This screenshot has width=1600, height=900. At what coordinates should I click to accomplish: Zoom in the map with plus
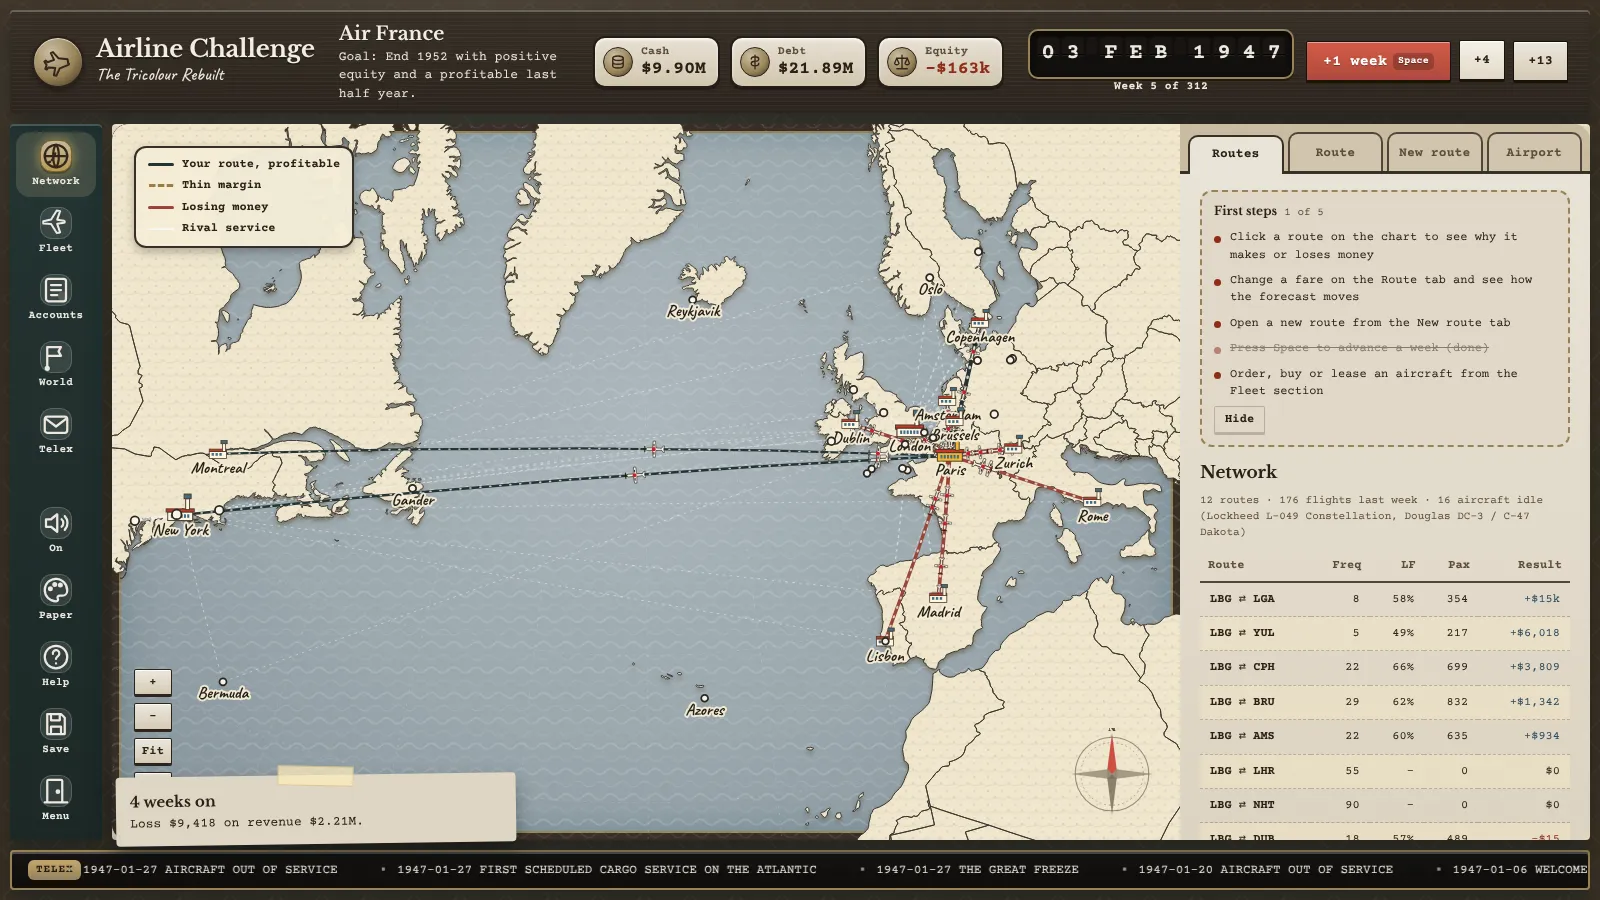pos(153,682)
